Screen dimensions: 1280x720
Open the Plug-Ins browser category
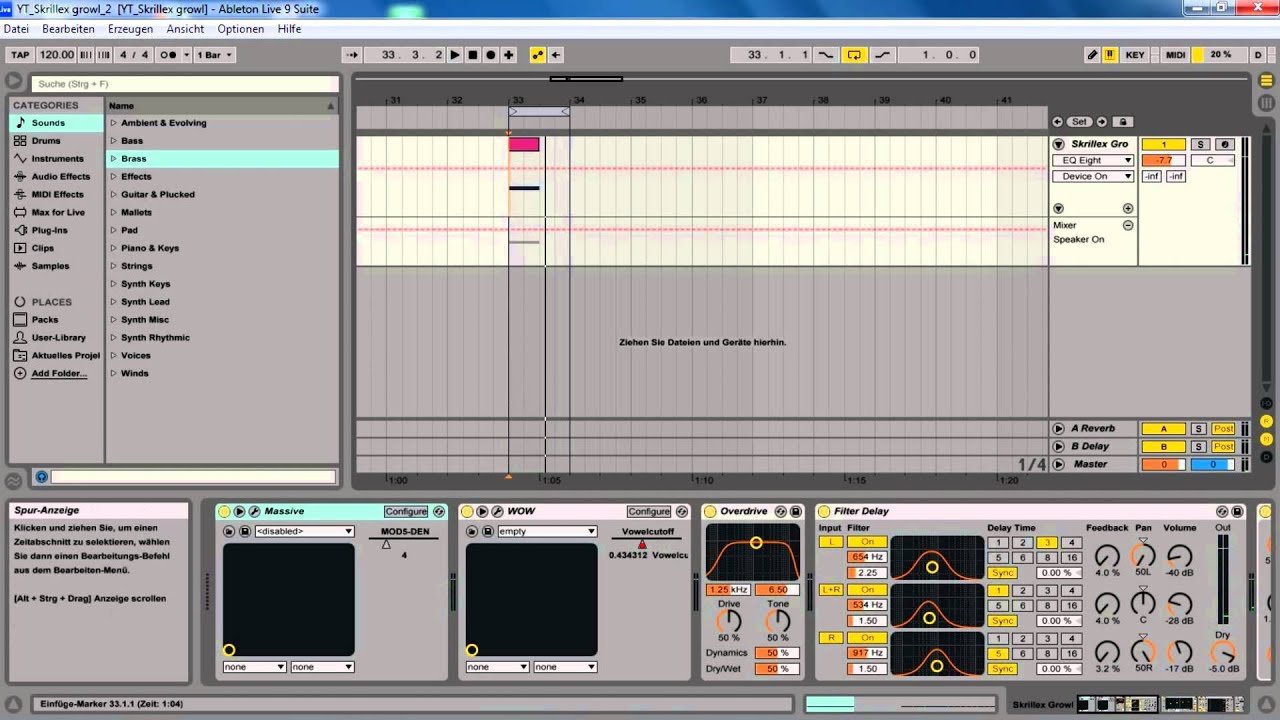[x=49, y=230]
